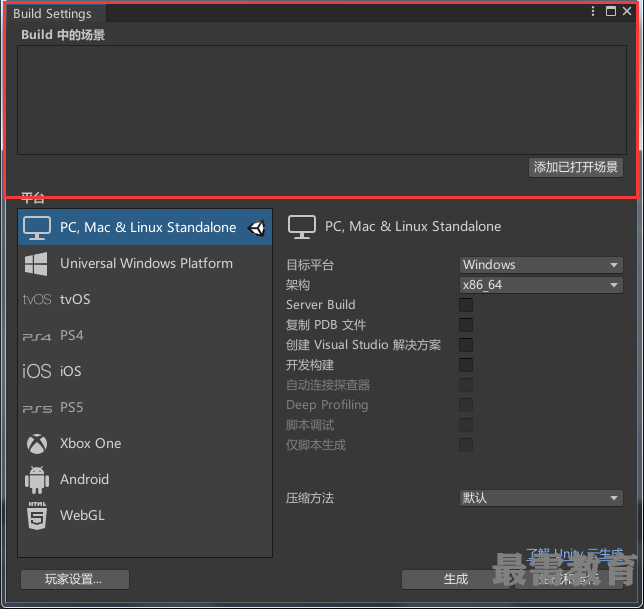The image size is (644, 609).
Task: Click the 架构 label
Action: tap(298, 285)
